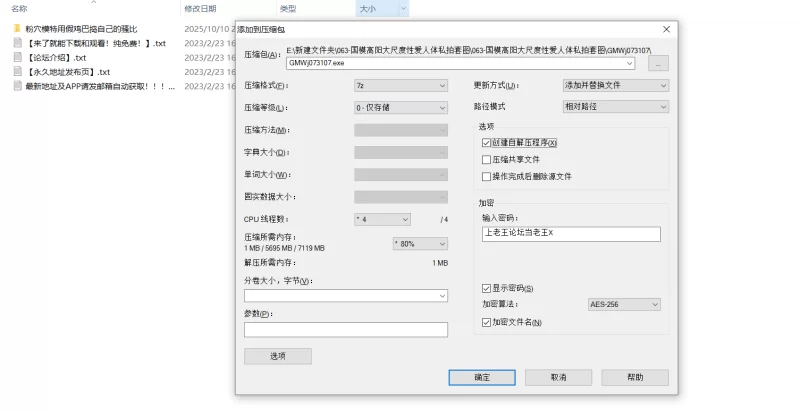Open the arrow beside 大小 column header
800x410 pixels.
coord(404,9)
